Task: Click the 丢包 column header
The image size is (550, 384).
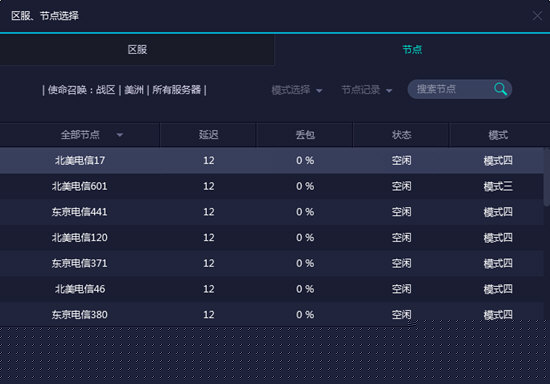Action: pyautogui.click(x=305, y=135)
